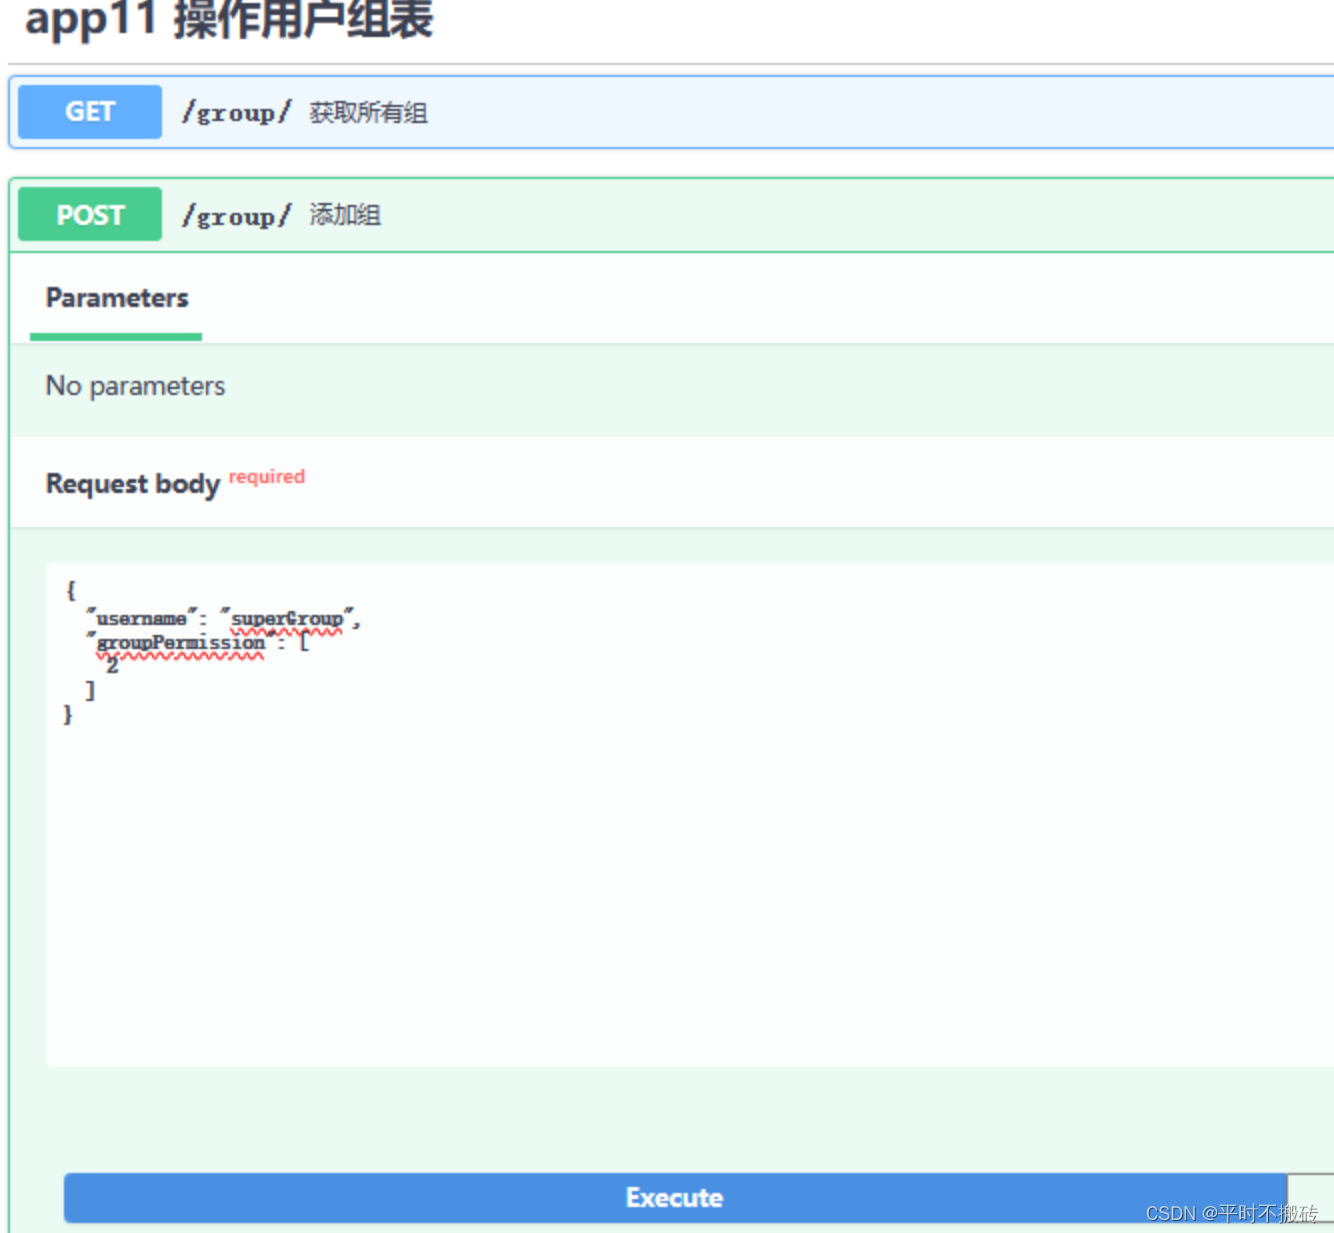Click the Request body heading
The height and width of the screenshot is (1233, 1334).
point(132,483)
